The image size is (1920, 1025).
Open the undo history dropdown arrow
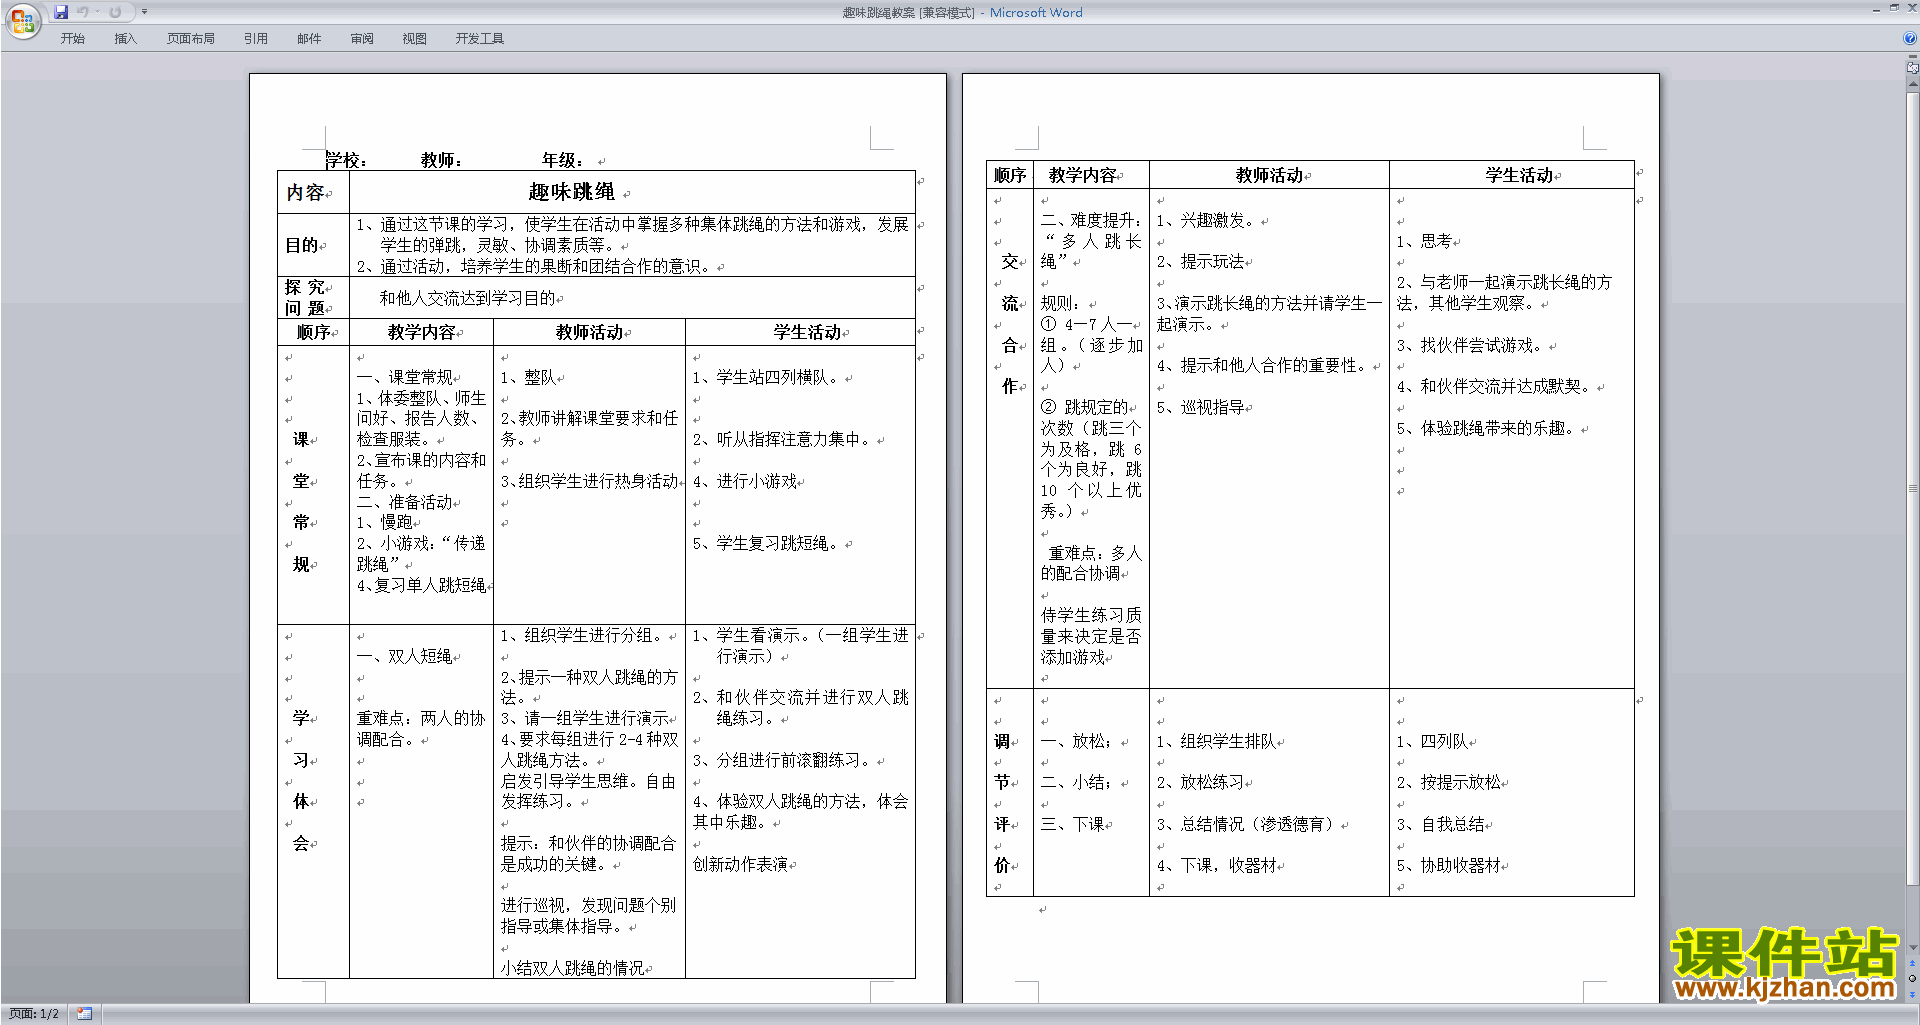pyautogui.click(x=97, y=12)
